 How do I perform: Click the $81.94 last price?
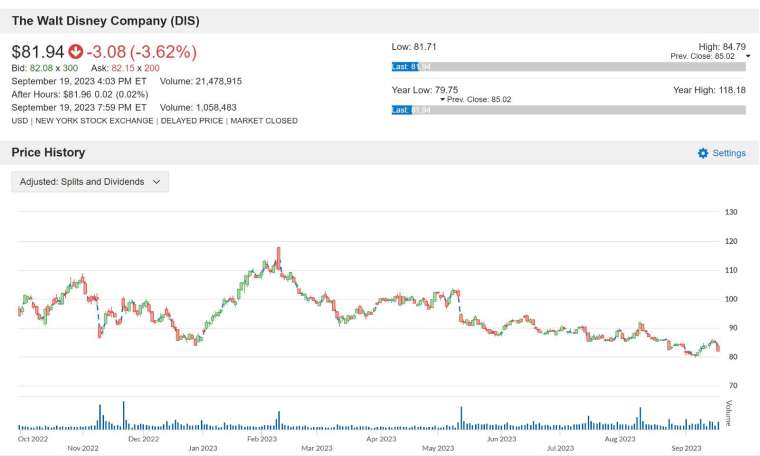(x=38, y=52)
